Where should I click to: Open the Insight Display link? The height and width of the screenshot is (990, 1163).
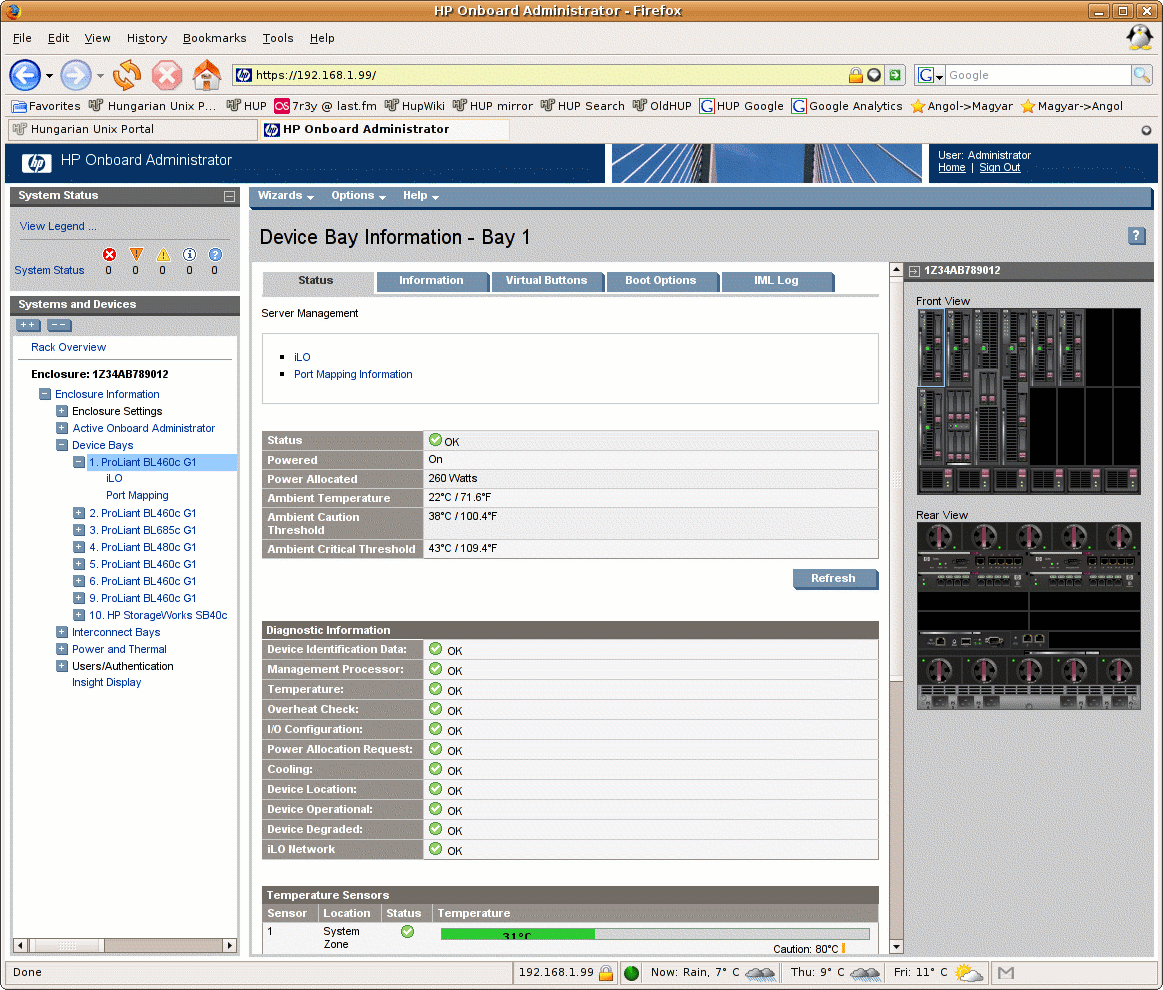[106, 682]
